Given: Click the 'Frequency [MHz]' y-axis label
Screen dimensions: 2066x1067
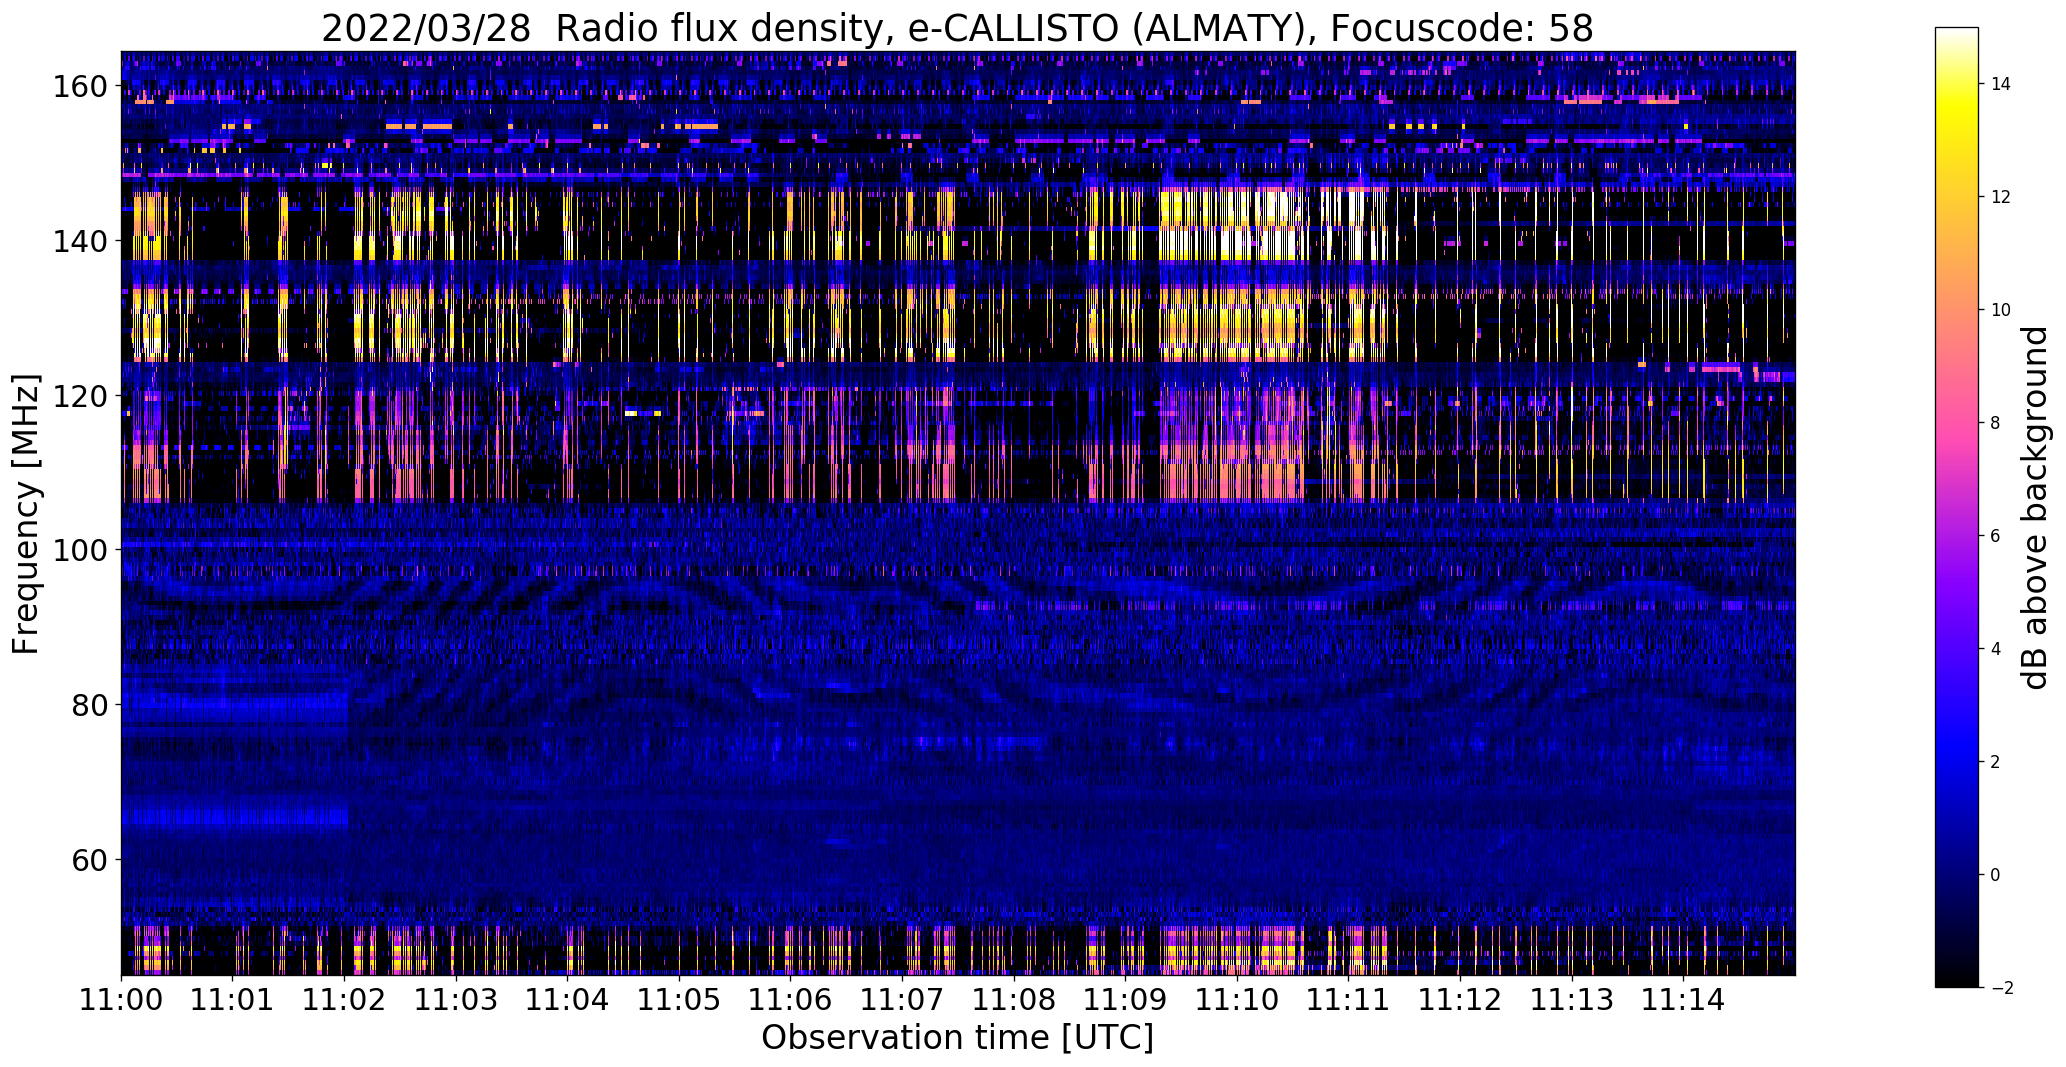Looking at the screenshot, I should click(26, 514).
